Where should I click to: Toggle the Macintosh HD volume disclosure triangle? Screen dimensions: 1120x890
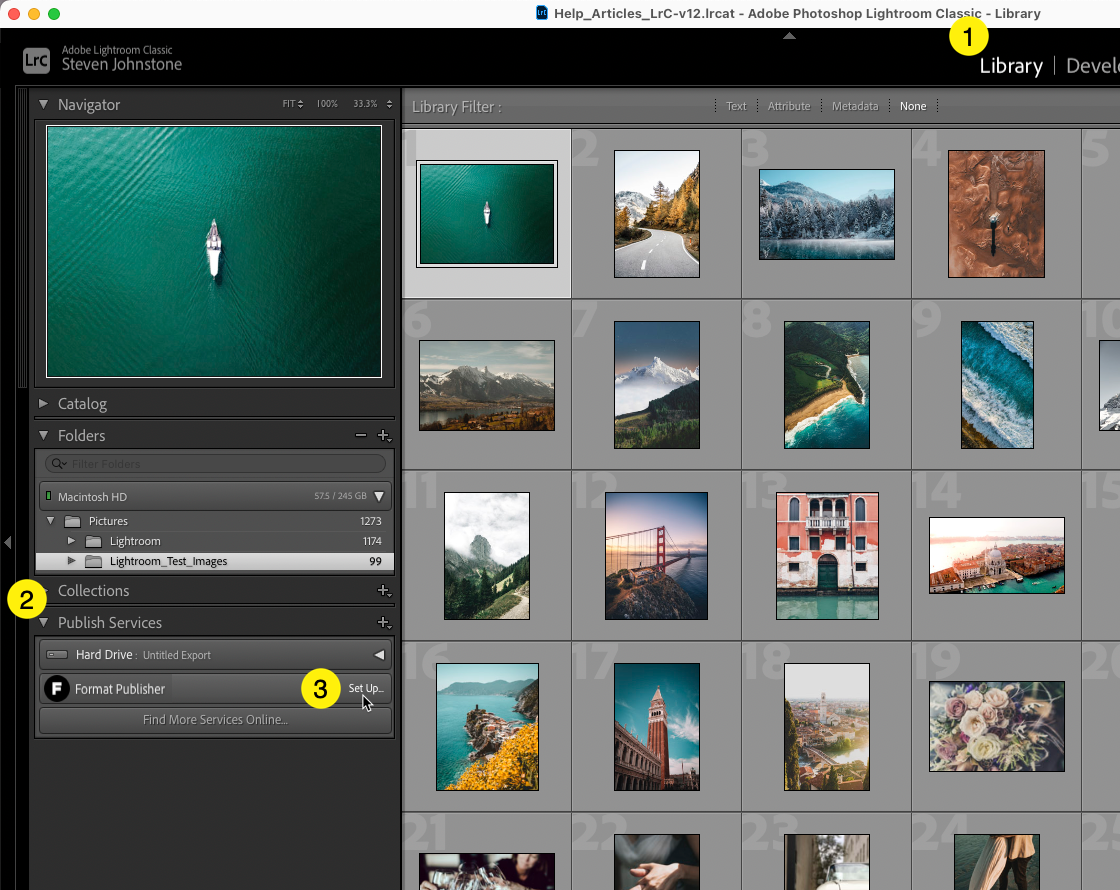pyautogui.click(x=379, y=496)
